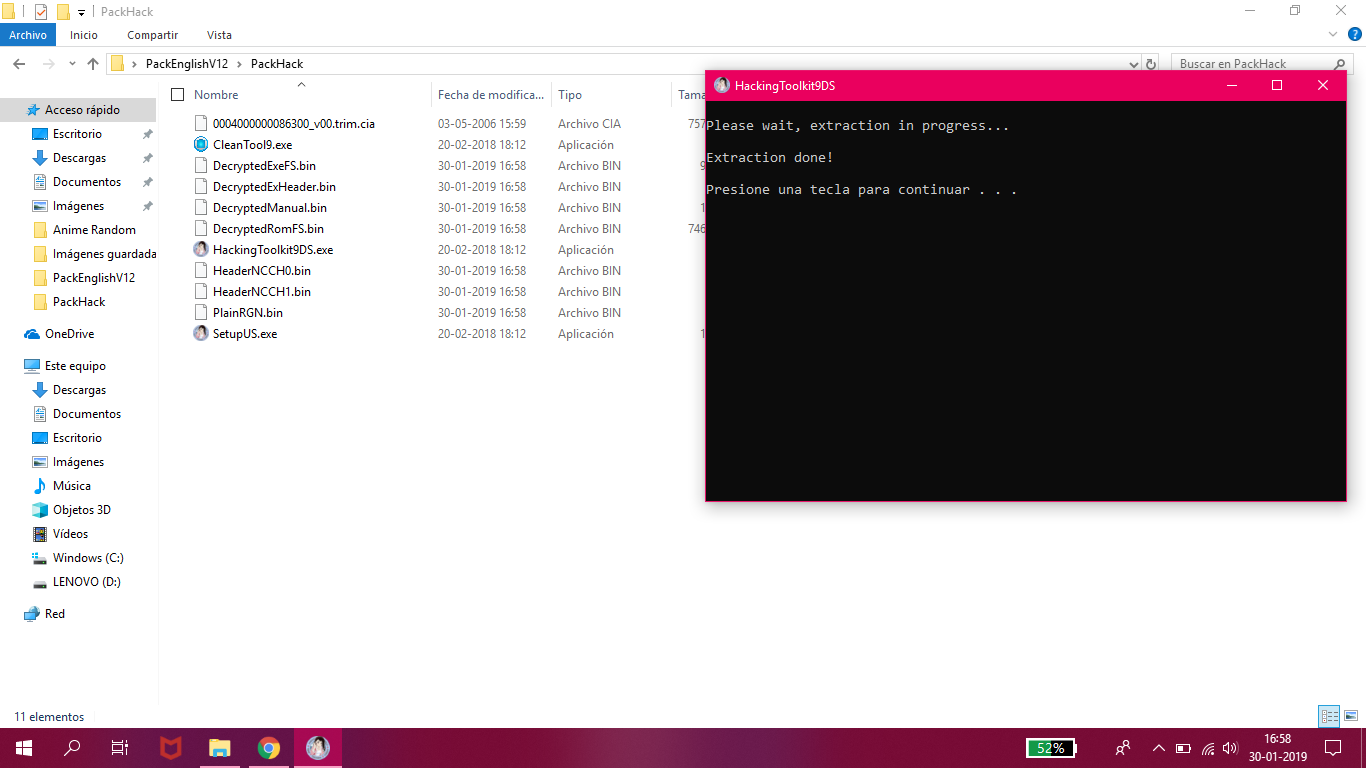The width and height of the screenshot is (1366, 768).
Task: Open the address bar previous locations dropdown
Action: coord(1133,64)
